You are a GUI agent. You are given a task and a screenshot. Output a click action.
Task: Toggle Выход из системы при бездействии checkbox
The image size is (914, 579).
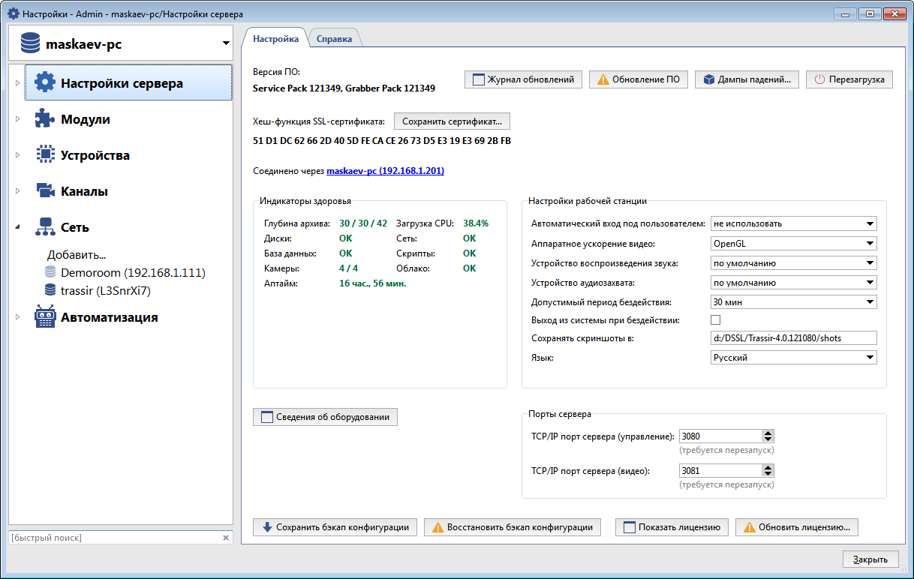[x=715, y=320]
